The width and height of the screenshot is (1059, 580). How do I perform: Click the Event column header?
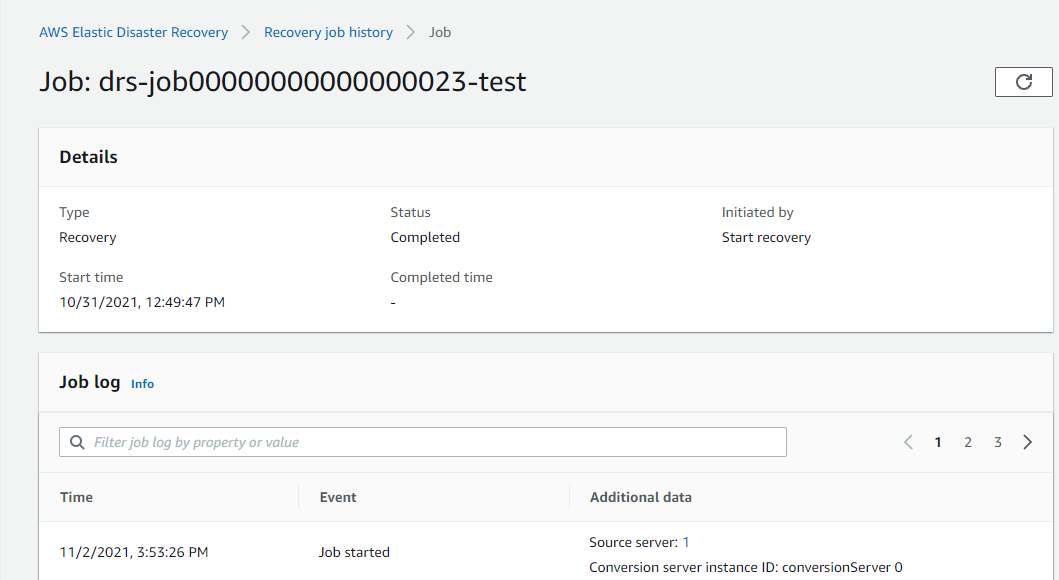[x=338, y=497]
